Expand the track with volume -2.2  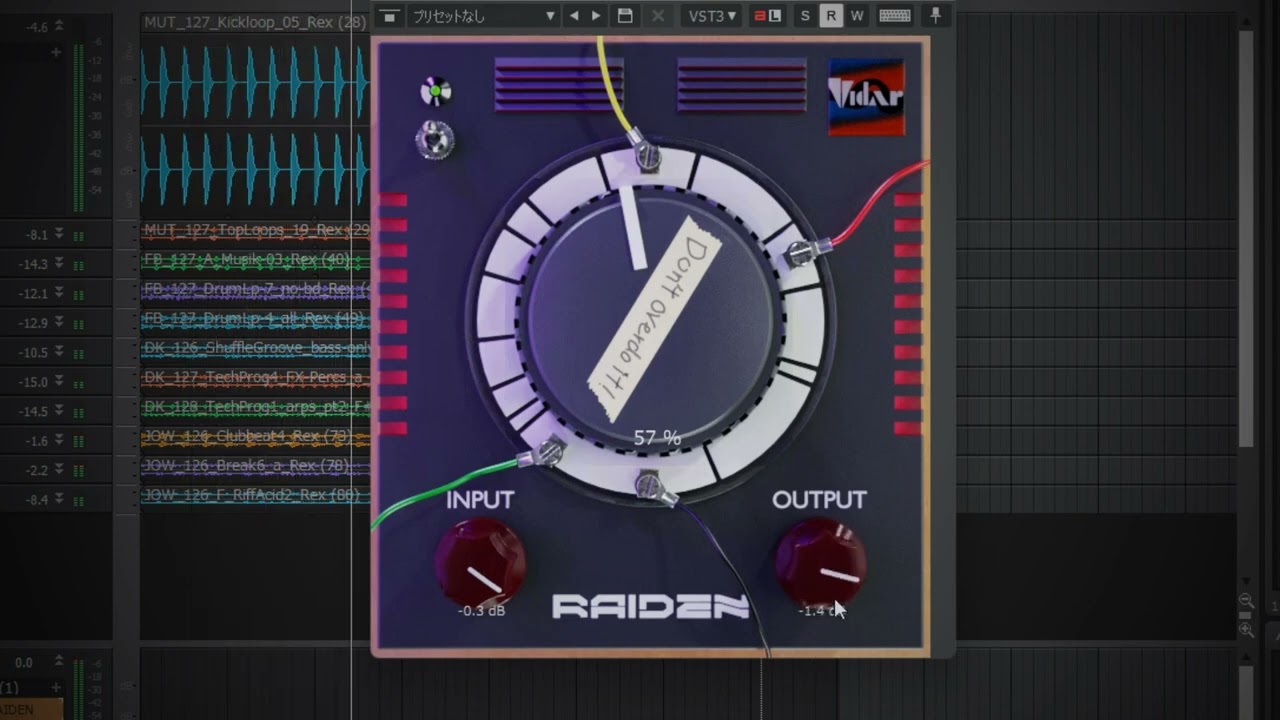pyautogui.click(x=59, y=470)
